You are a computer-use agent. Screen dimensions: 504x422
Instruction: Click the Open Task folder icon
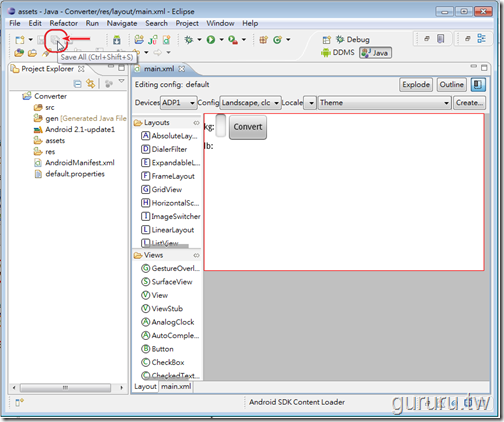pyautogui.click(x=32, y=53)
